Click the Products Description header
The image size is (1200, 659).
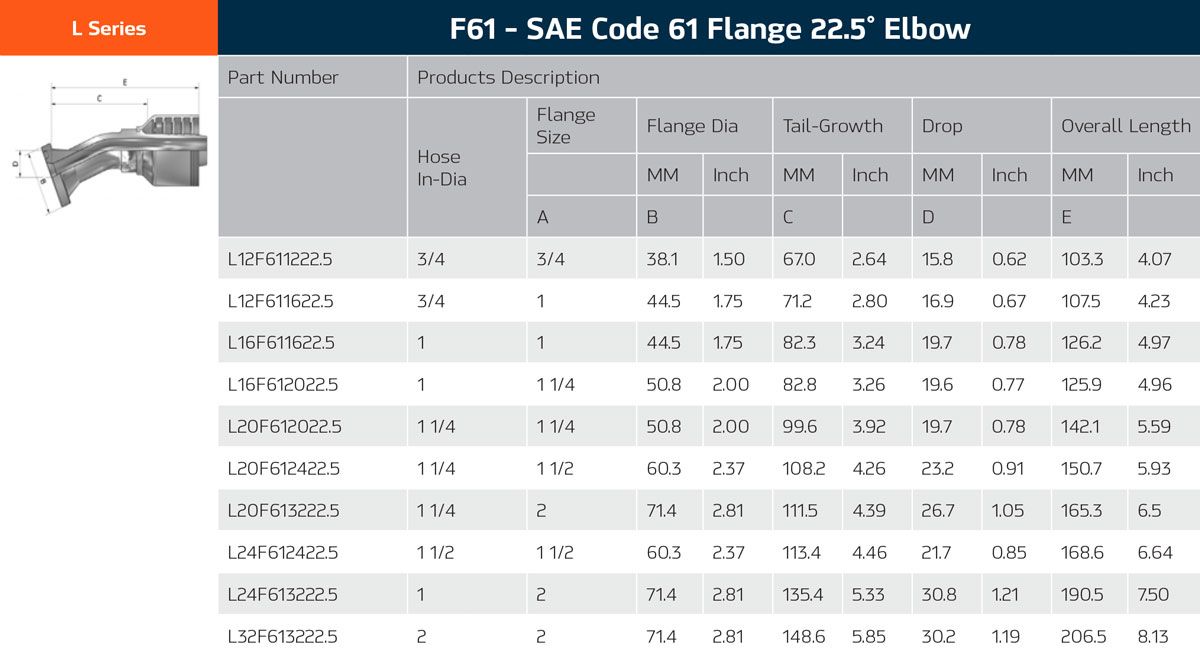[508, 77]
